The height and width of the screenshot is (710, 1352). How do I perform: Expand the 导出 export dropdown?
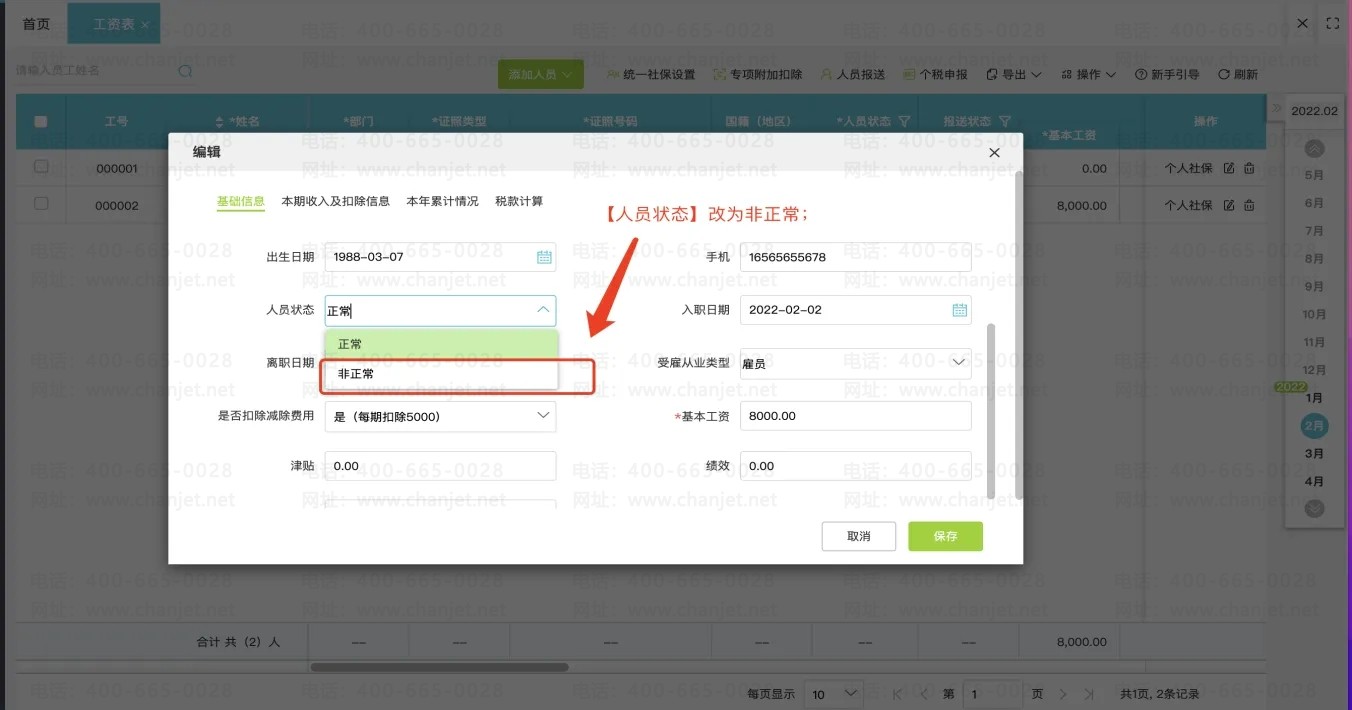click(x=1014, y=75)
